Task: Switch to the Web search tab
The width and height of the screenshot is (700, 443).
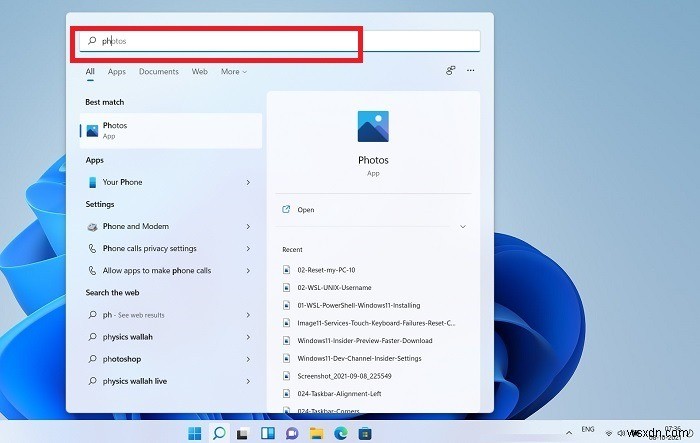Action: [x=200, y=71]
